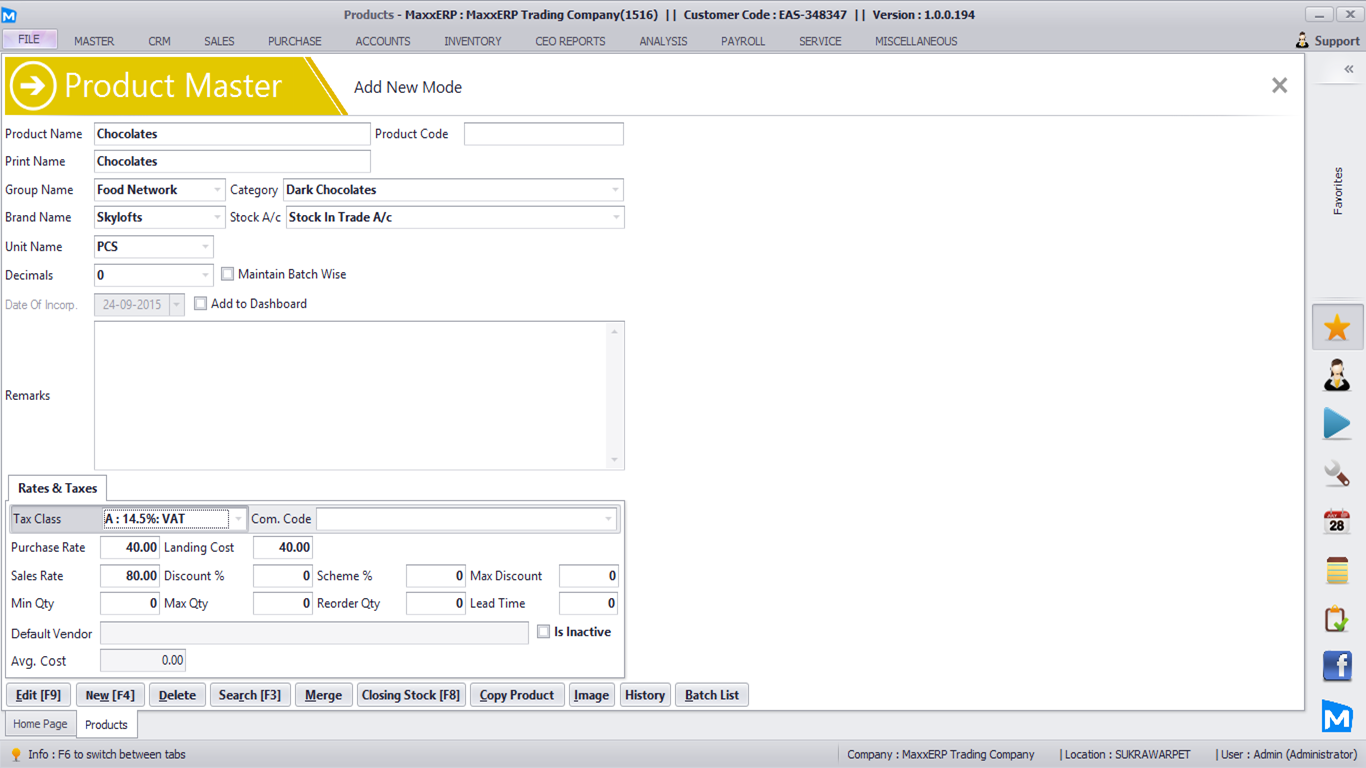Open the Category dropdown list

point(615,190)
